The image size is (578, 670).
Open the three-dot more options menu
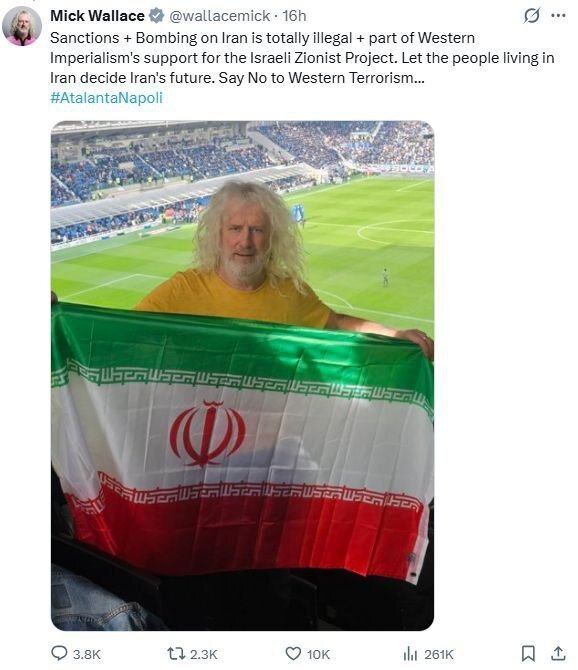(558, 16)
